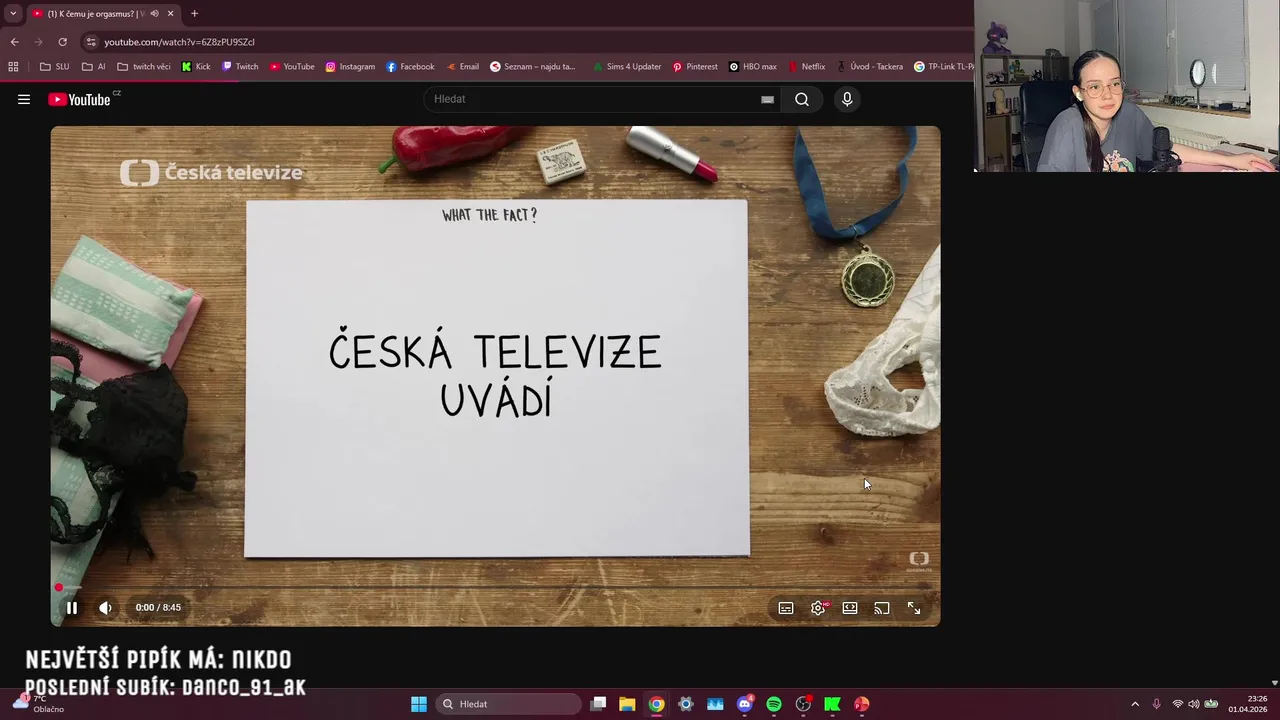Pause the YouTube video
The image size is (1280, 720).
(x=72, y=608)
